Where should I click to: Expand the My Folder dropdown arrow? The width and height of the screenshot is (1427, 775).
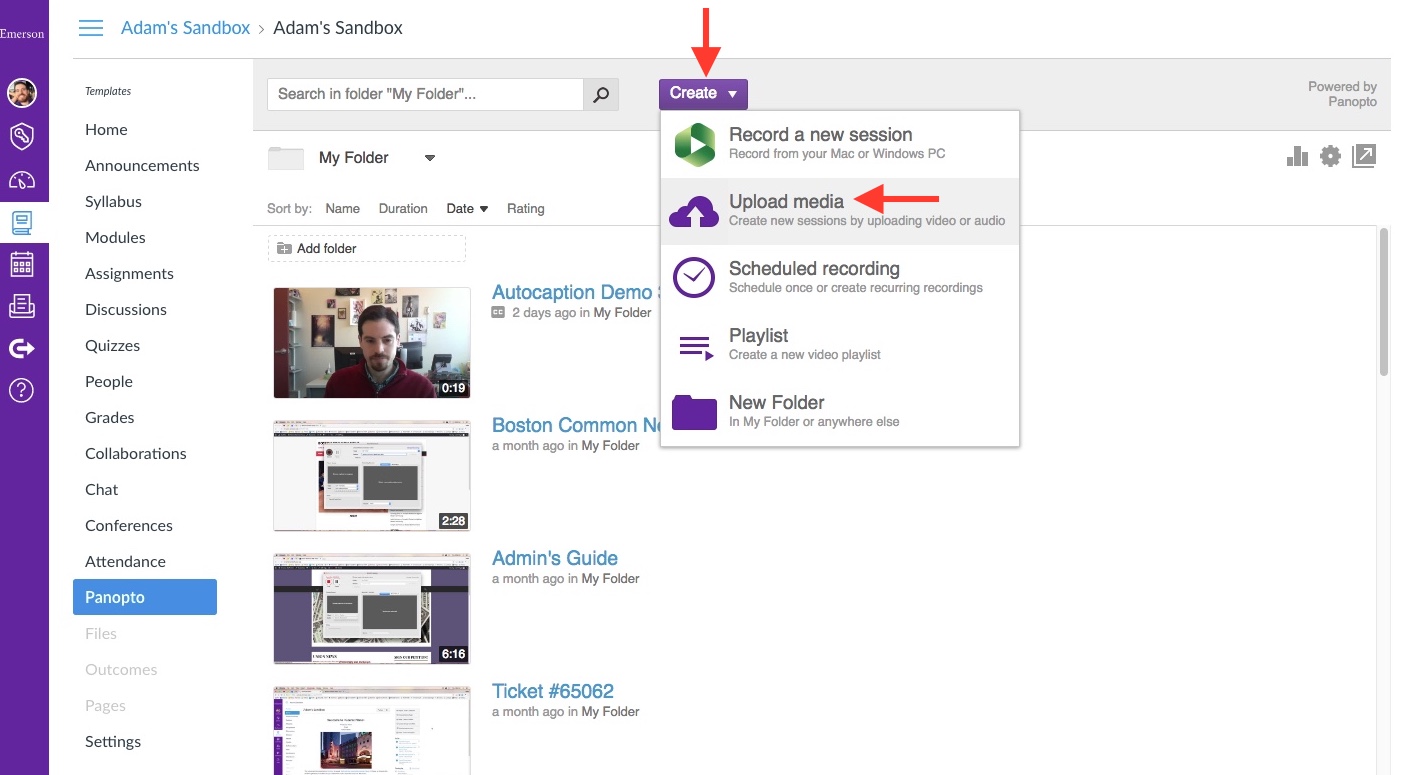(x=430, y=158)
